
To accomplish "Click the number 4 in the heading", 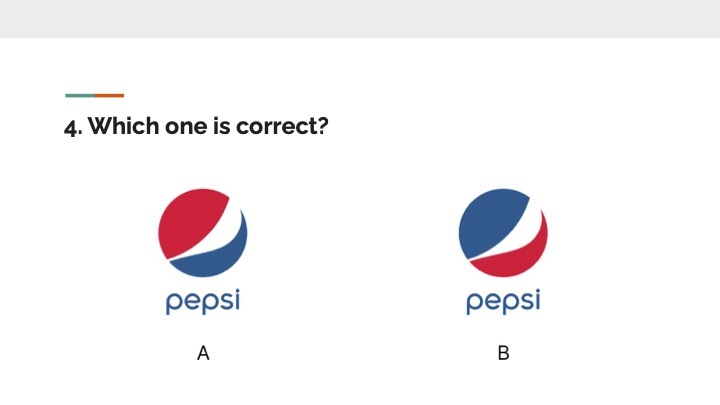I will pyautogui.click(x=70, y=129).
